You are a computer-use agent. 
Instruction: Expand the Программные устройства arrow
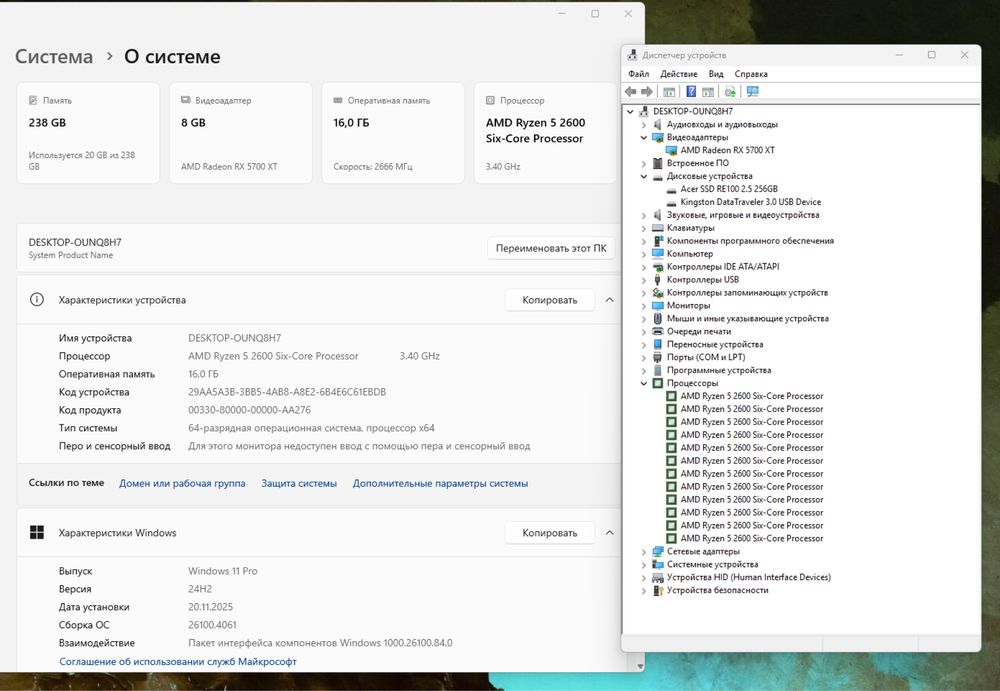click(x=643, y=370)
